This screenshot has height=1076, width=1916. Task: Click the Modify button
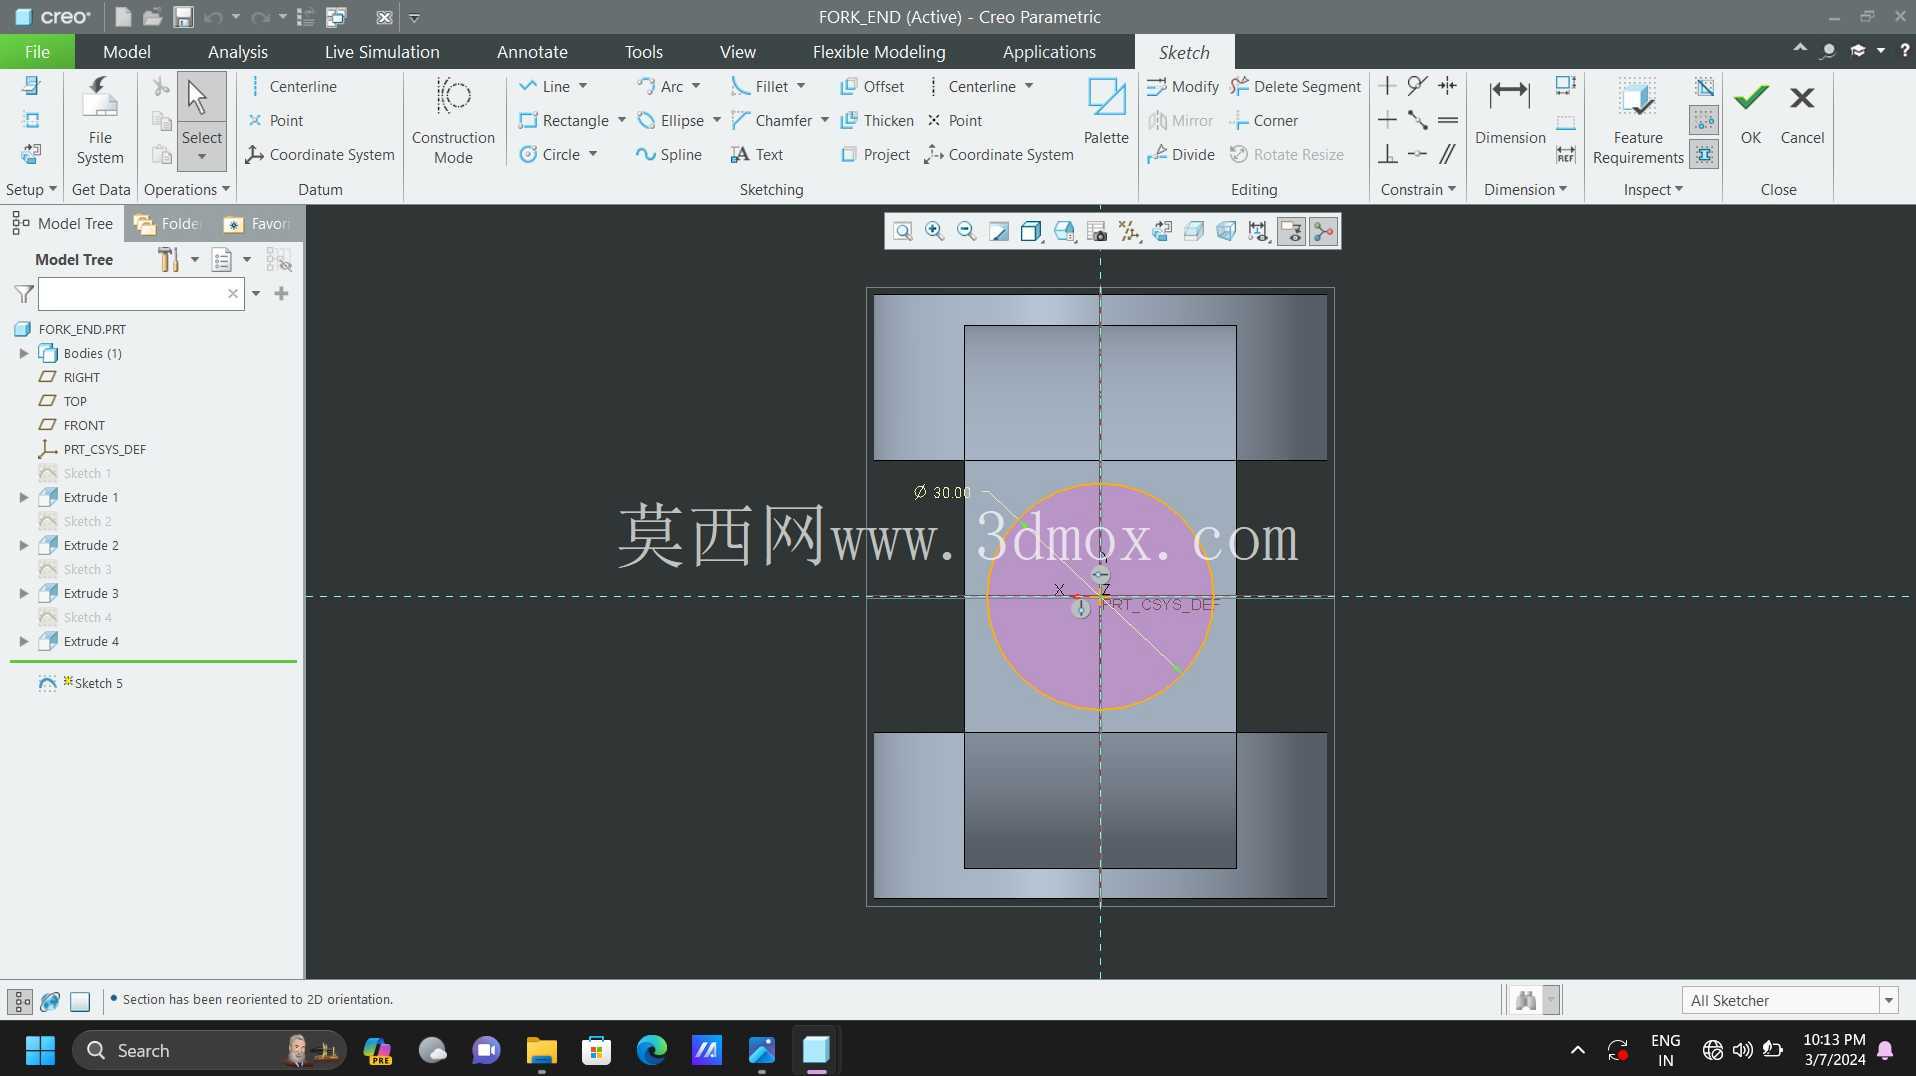pos(1183,87)
